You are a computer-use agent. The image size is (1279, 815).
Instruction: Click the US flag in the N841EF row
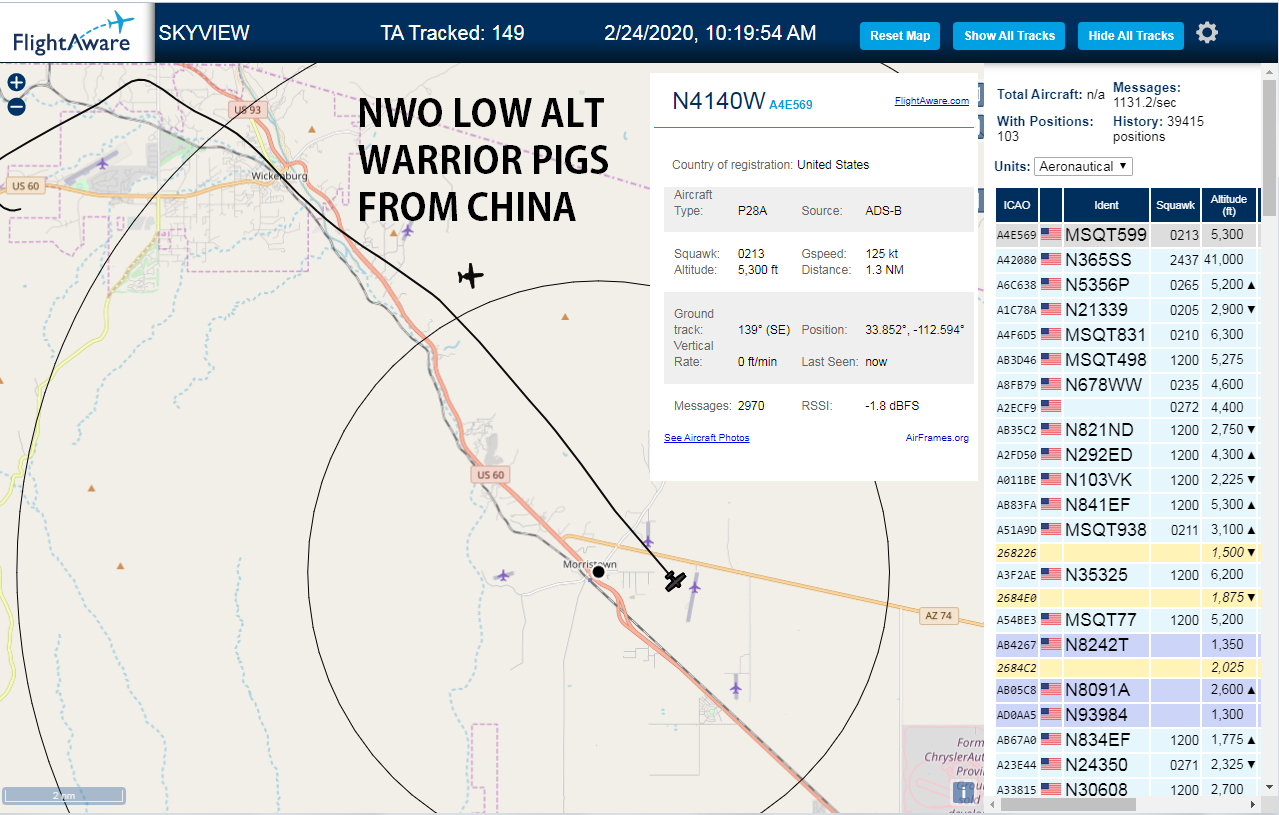1051,505
